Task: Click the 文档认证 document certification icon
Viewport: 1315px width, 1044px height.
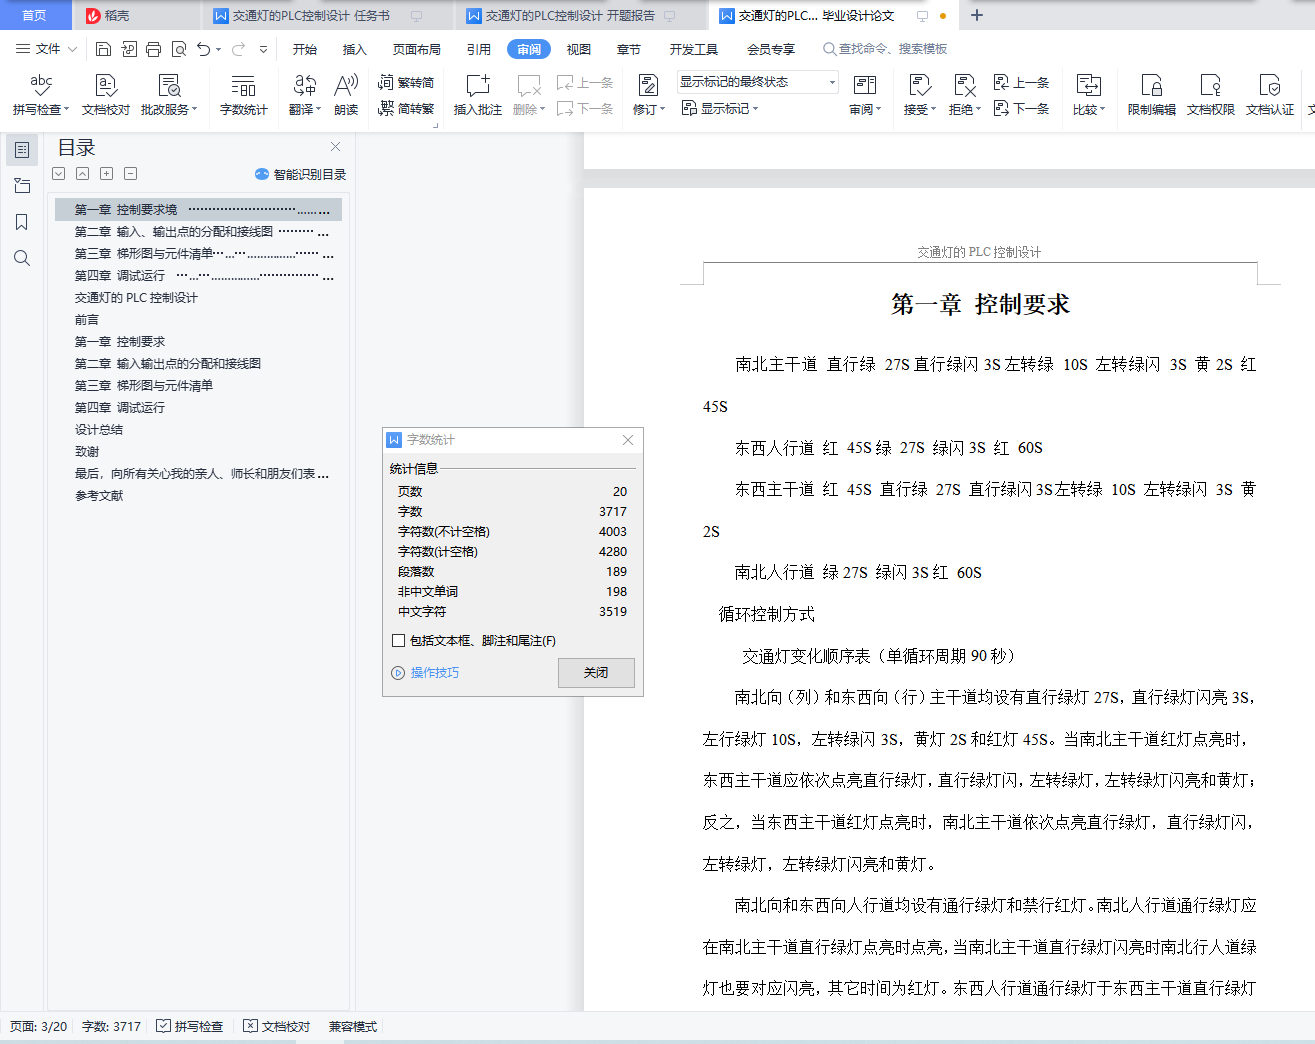Action: pyautogui.click(x=1270, y=95)
